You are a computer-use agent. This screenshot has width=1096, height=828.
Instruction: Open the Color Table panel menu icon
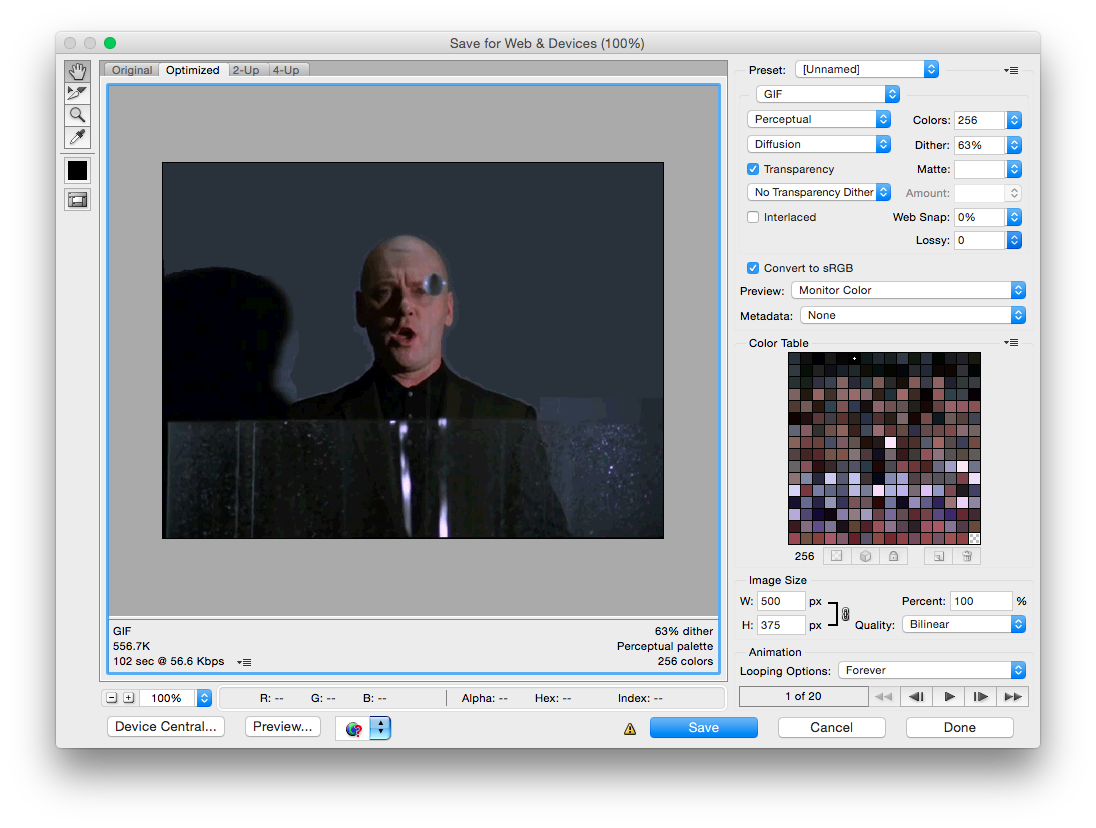click(x=1011, y=342)
